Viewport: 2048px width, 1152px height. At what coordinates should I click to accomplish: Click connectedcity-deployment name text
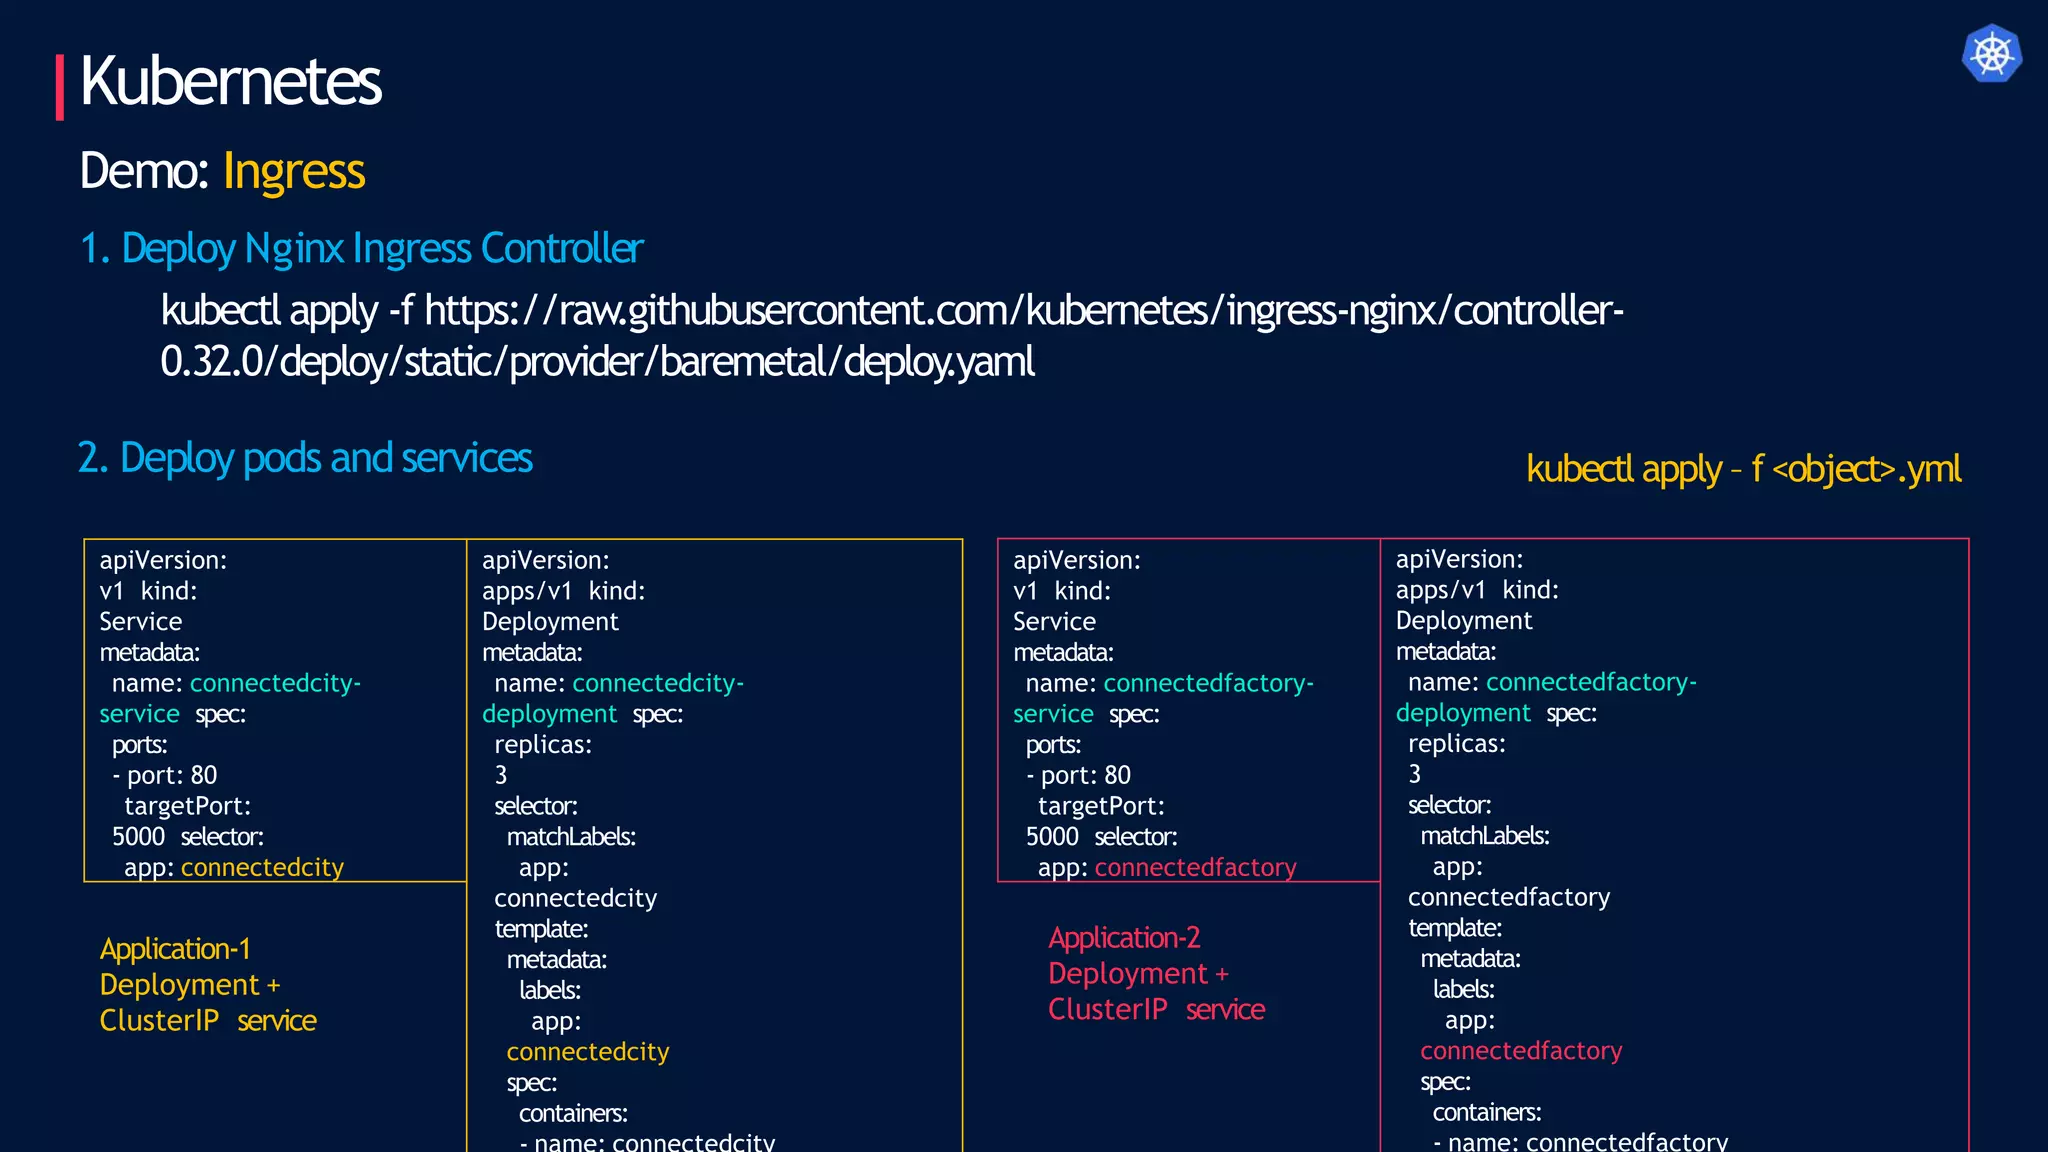point(657,684)
